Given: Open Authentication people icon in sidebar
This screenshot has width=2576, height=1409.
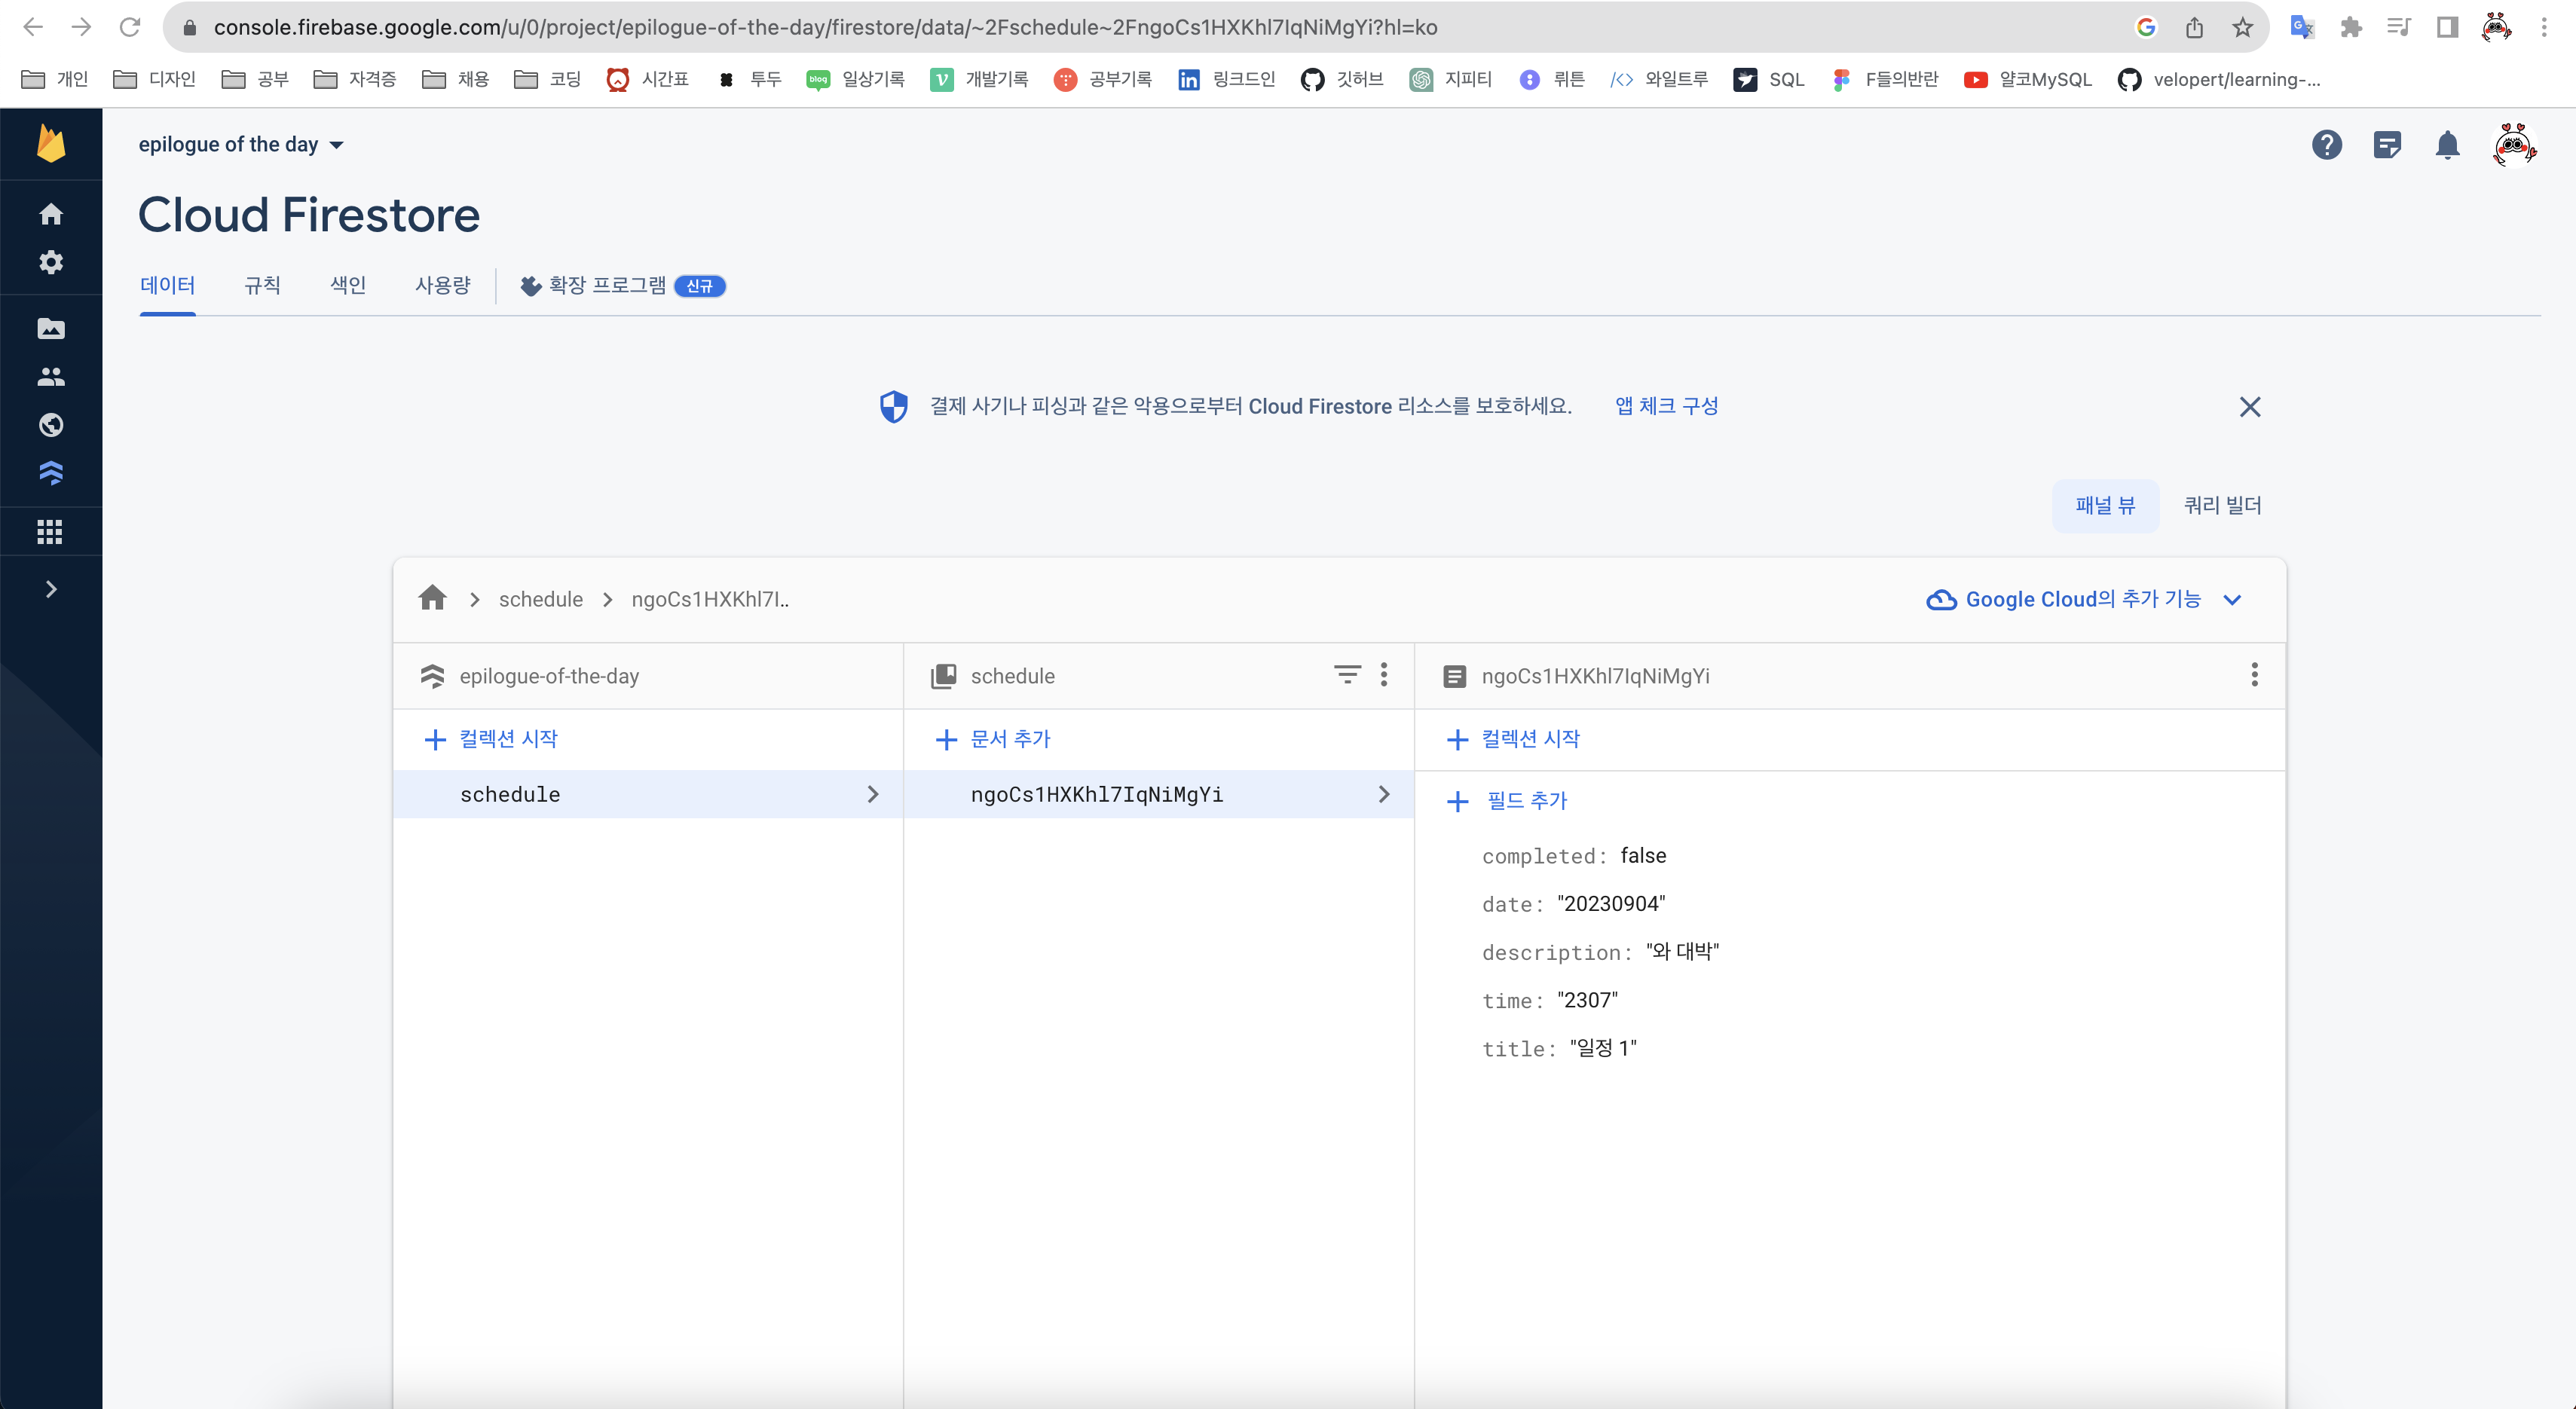Looking at the screenshot, I should click(x=51, y=377).
